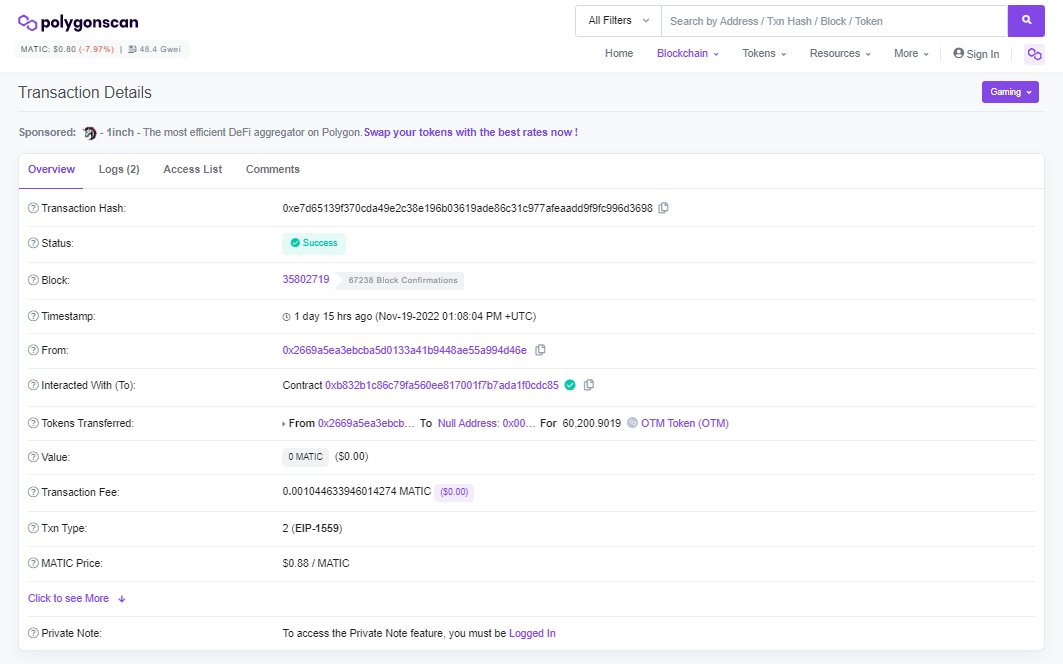Open the Logs (2) tab
This screenshot has width=1063, height=664.
pos(119,170)
